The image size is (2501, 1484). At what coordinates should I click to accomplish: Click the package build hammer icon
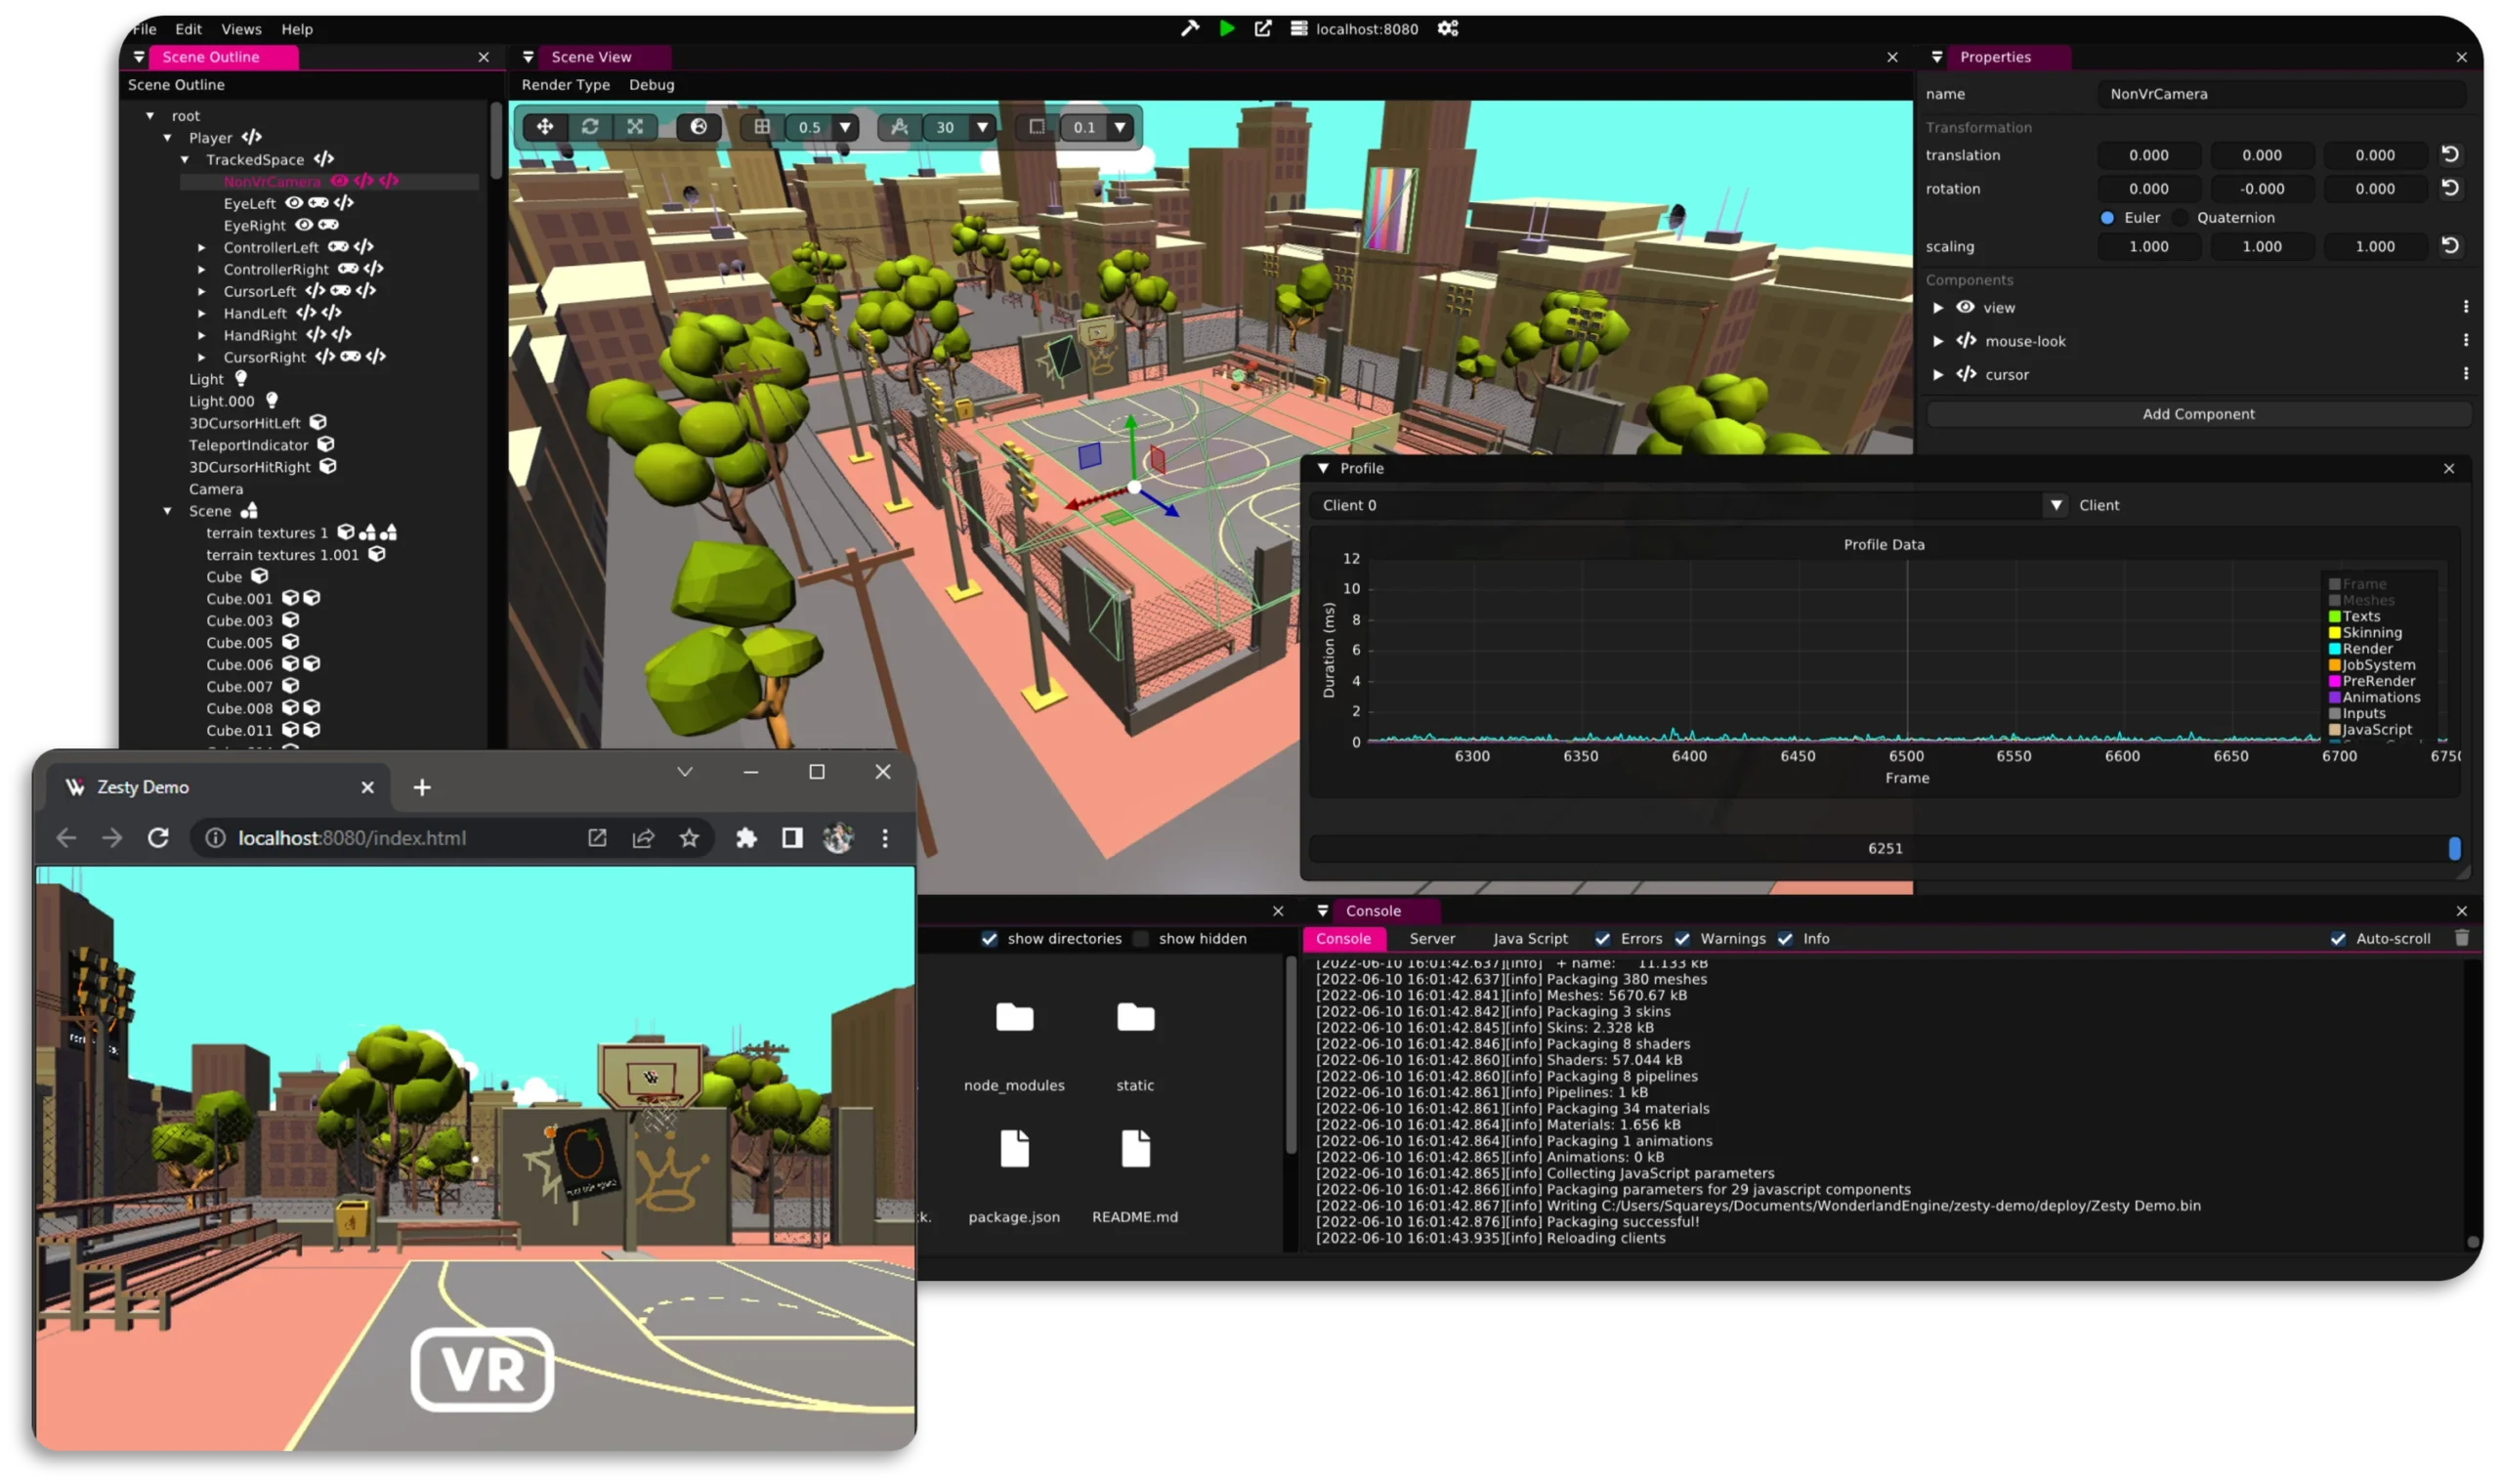coord(1190,28)
